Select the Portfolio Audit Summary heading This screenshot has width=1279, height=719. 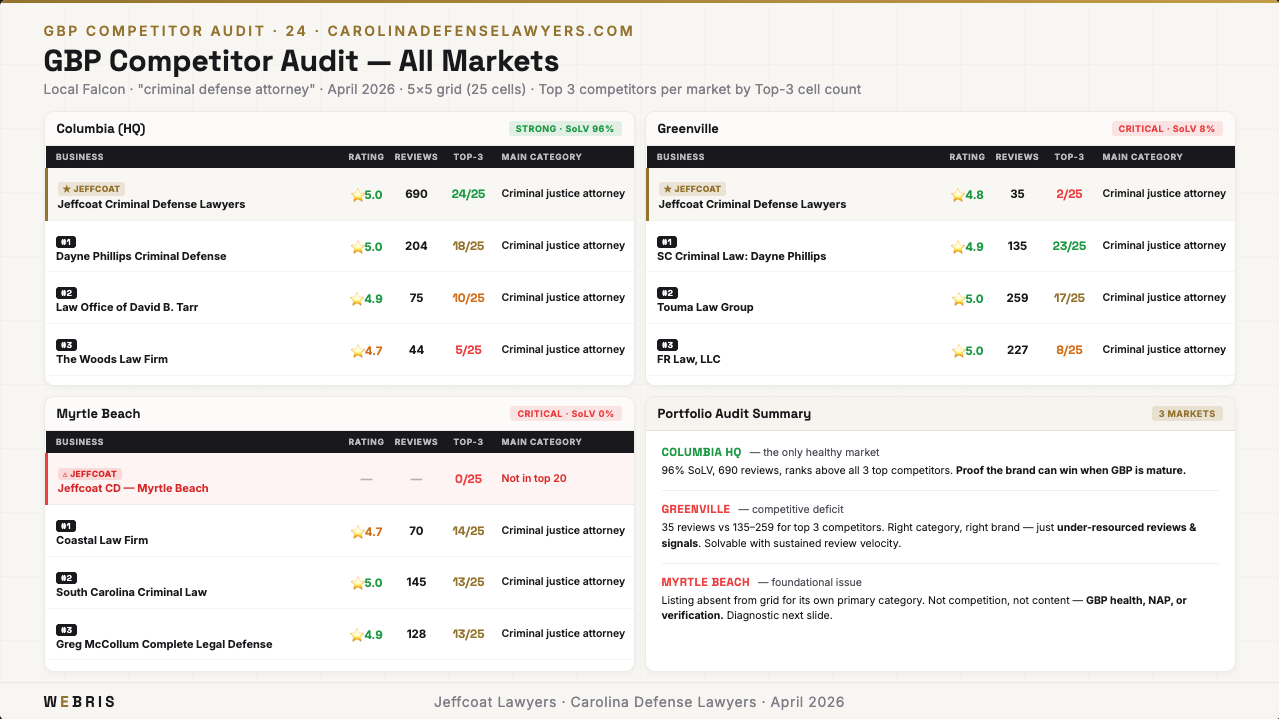click(x=734, y=414)
